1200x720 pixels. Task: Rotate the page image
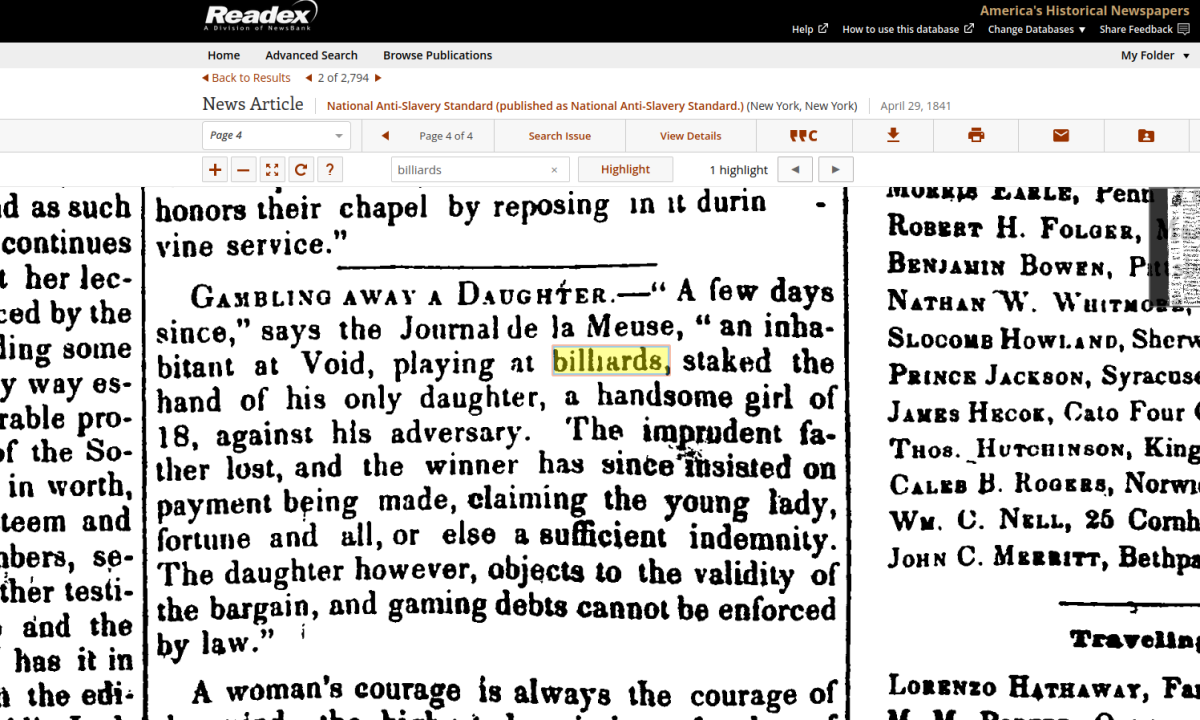(300, 170)
